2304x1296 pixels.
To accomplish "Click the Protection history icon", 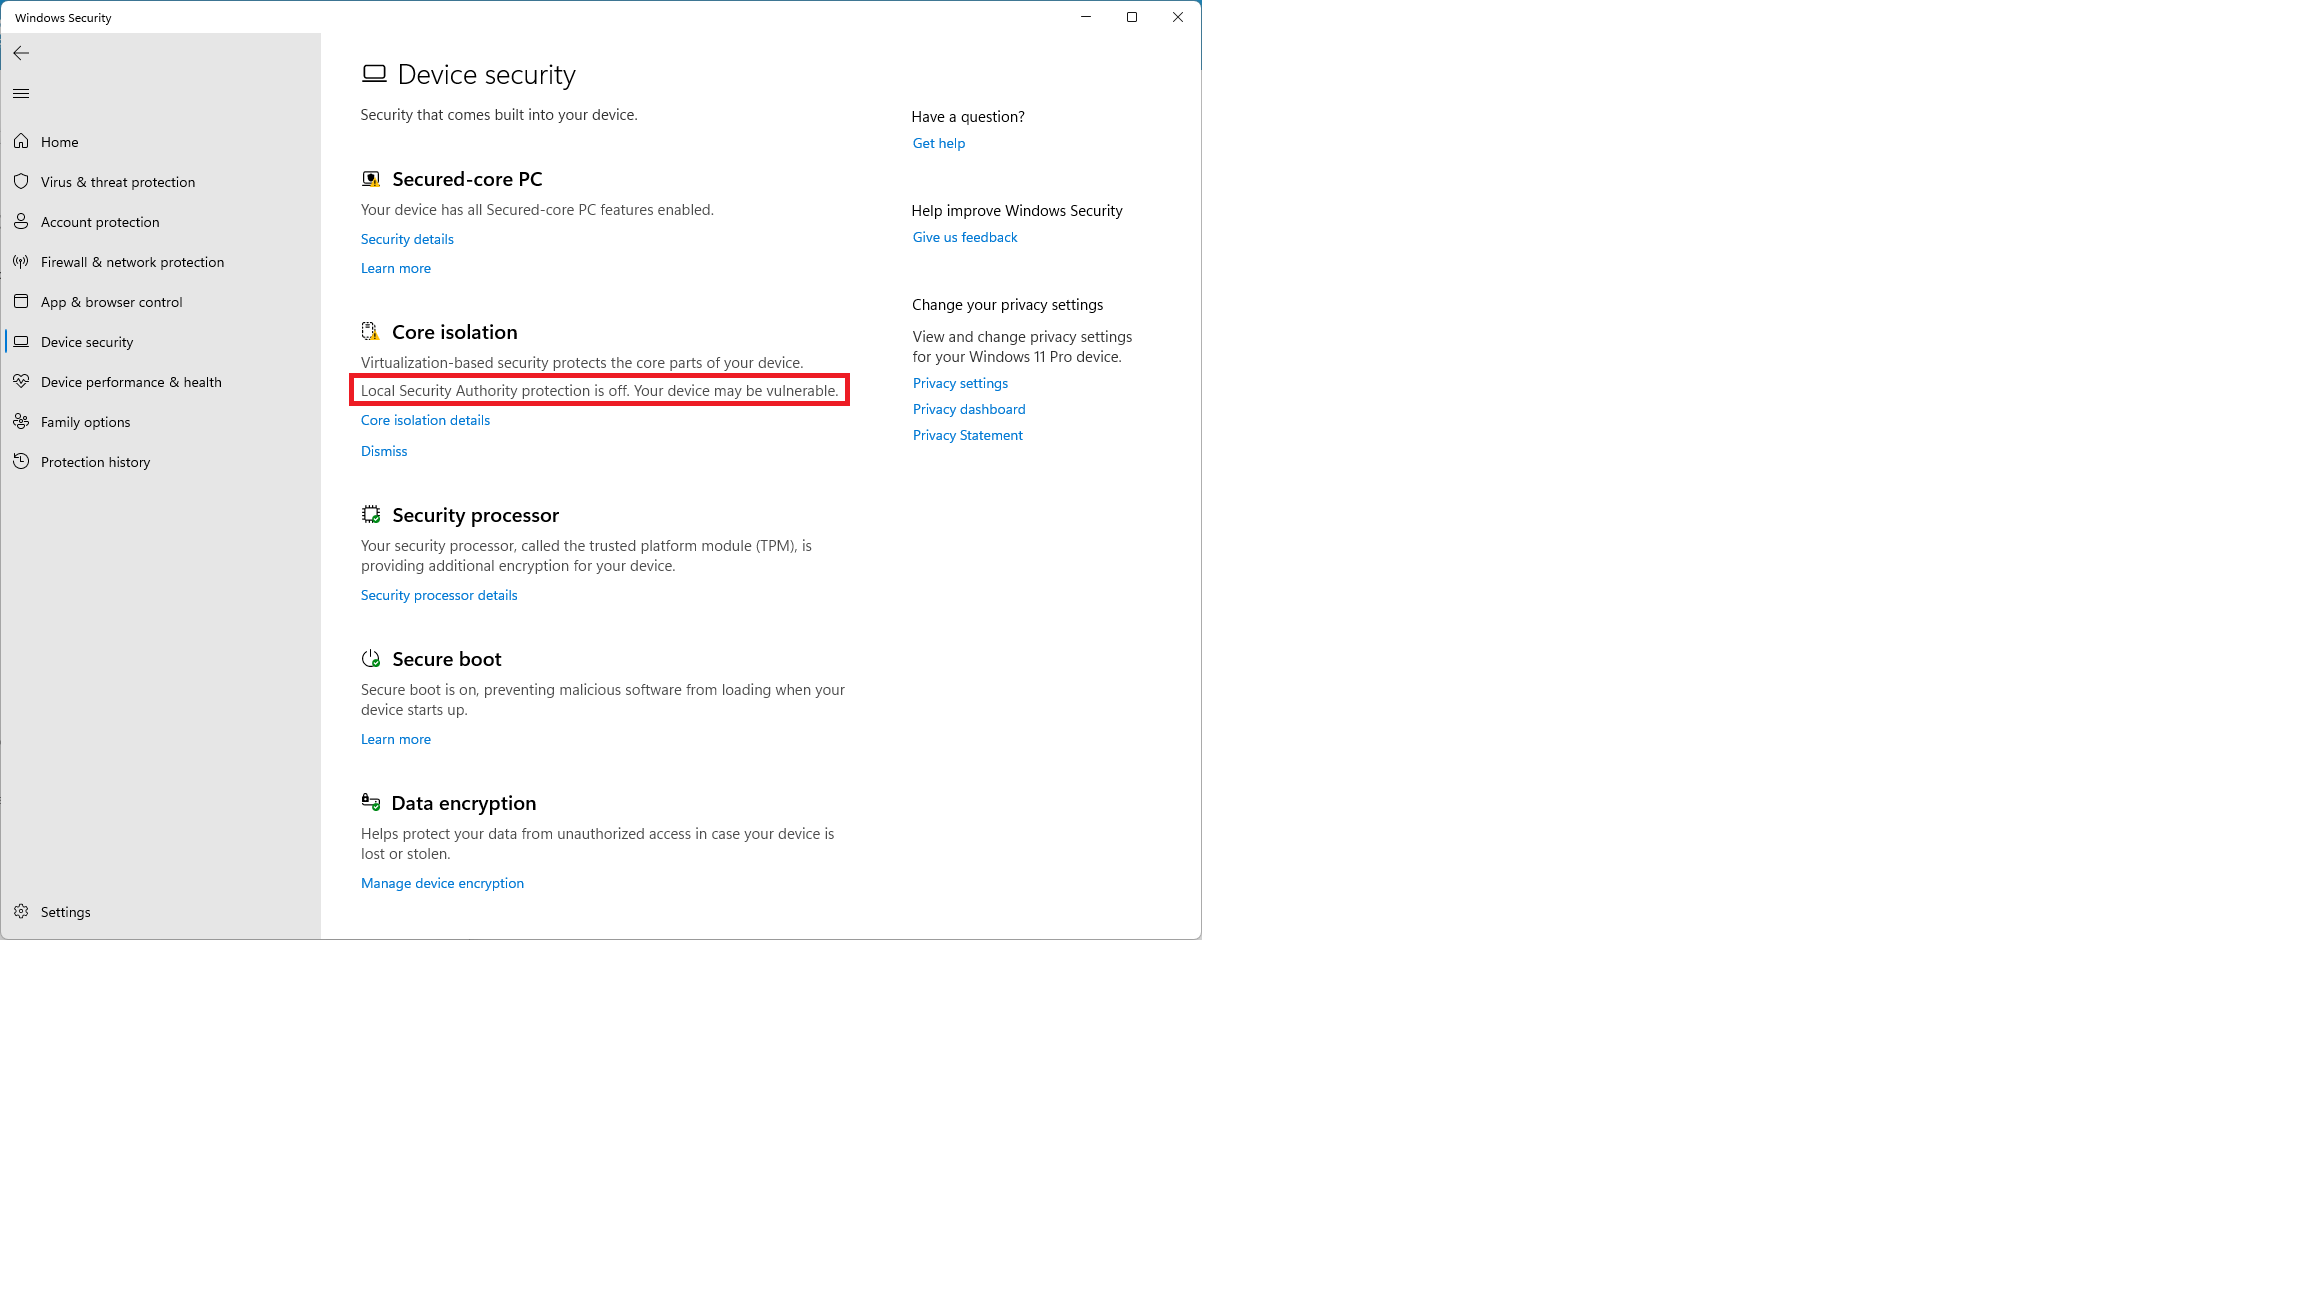I will [x=24, y=460].
